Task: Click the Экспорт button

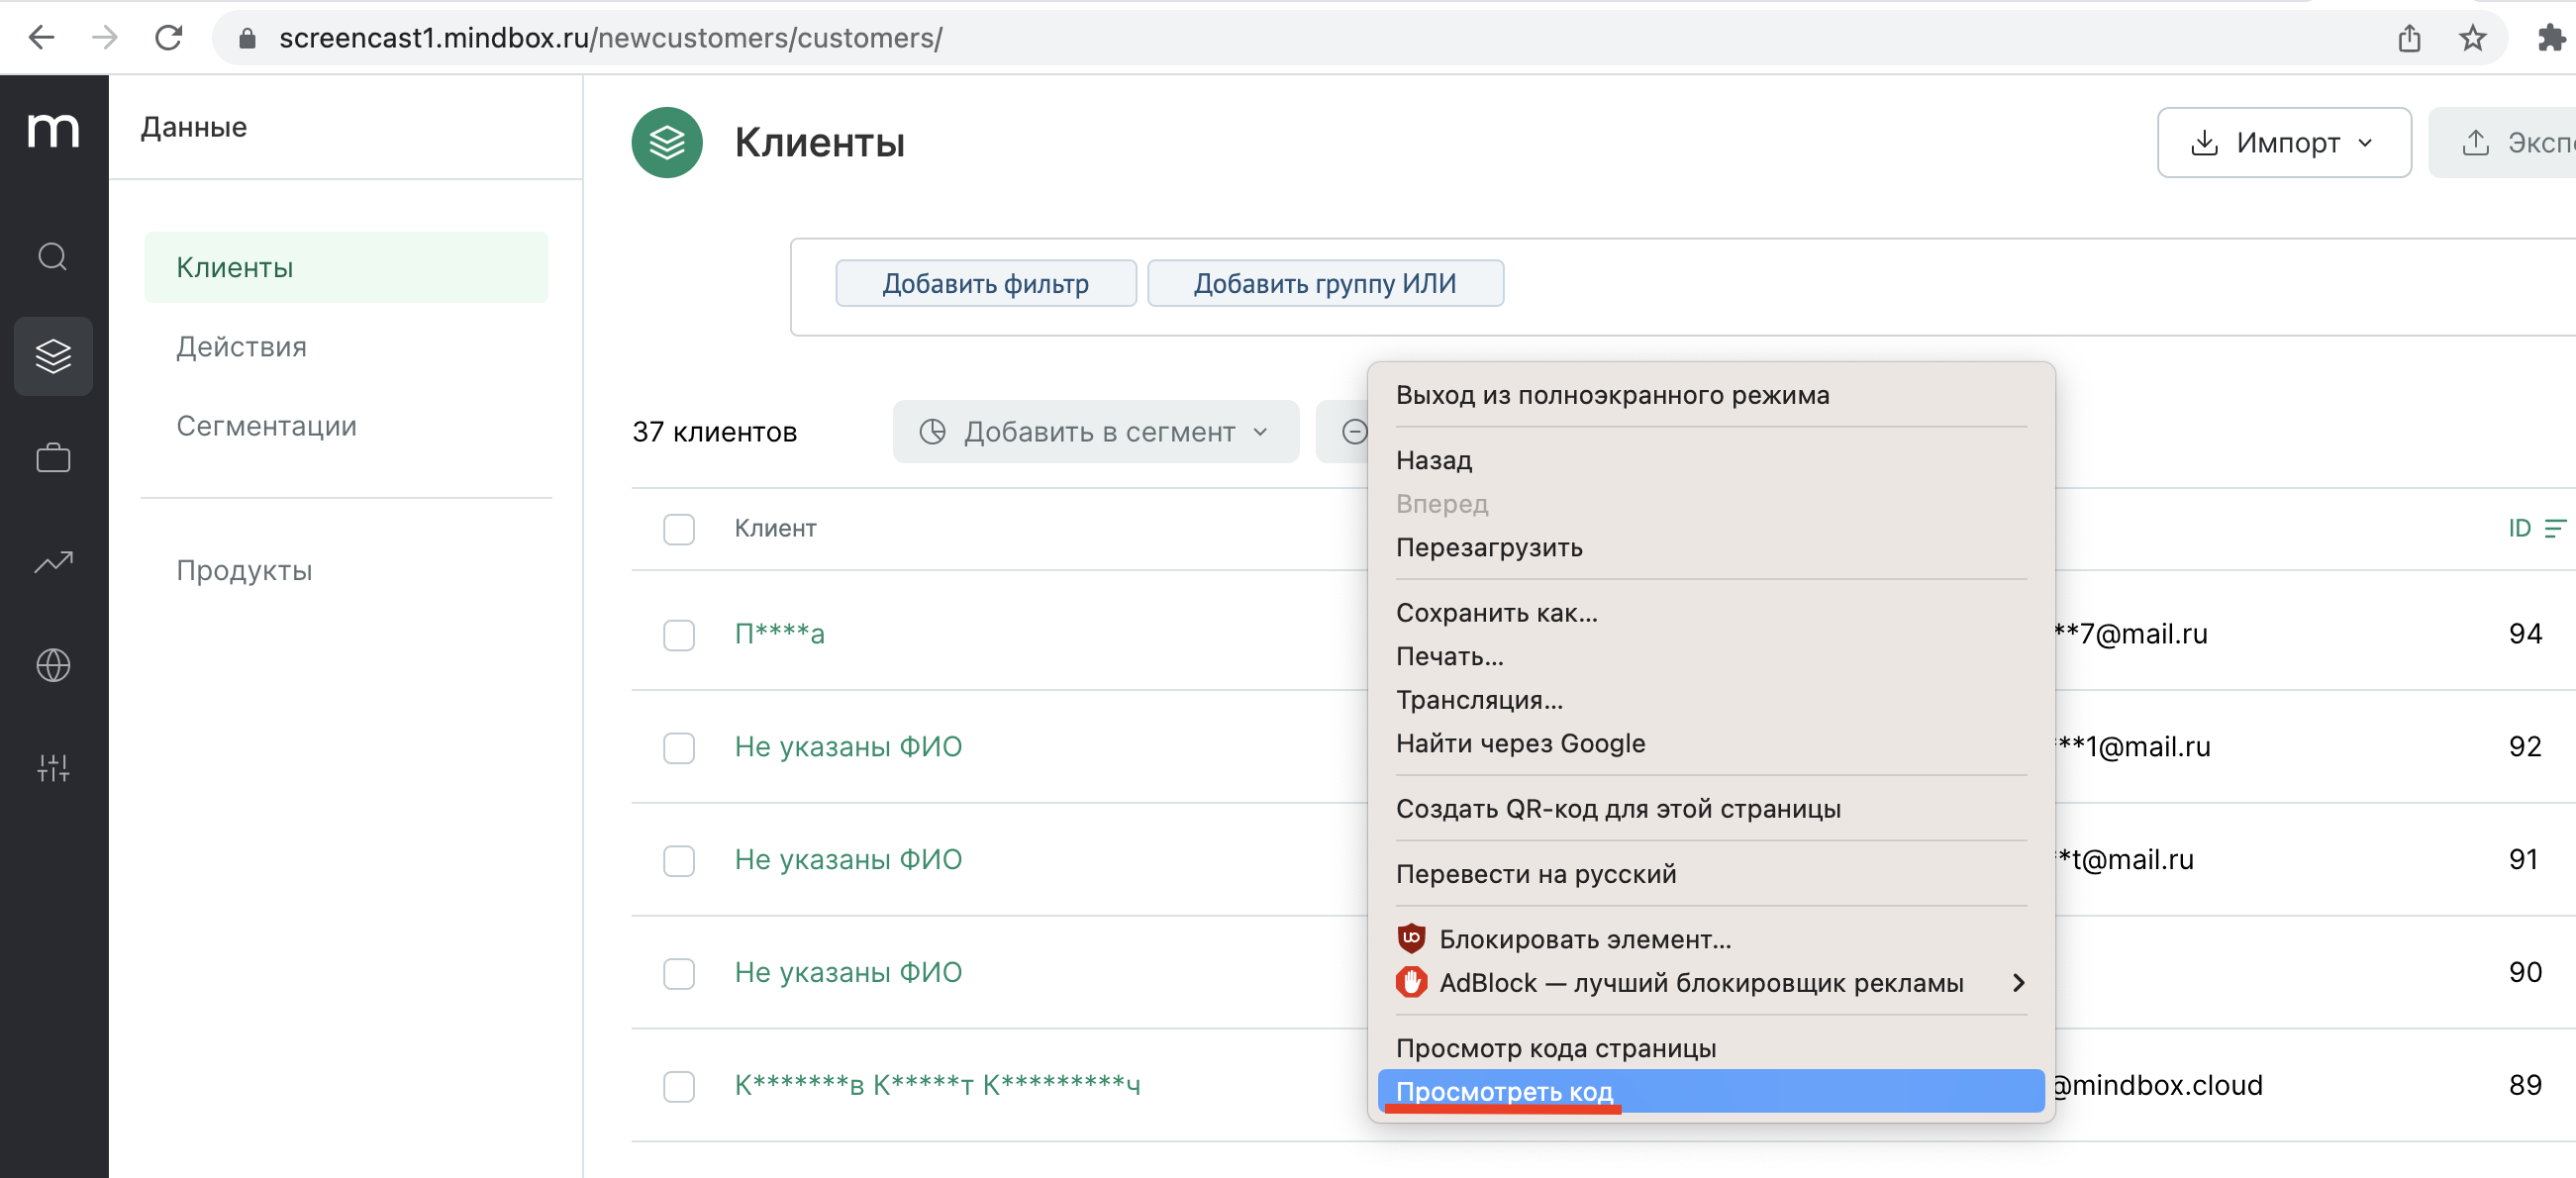Action: pos(2503,143)
